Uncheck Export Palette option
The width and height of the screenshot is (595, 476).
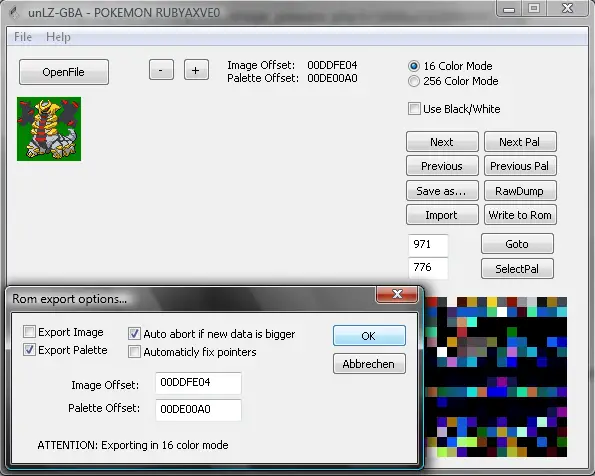coord(29,350)
